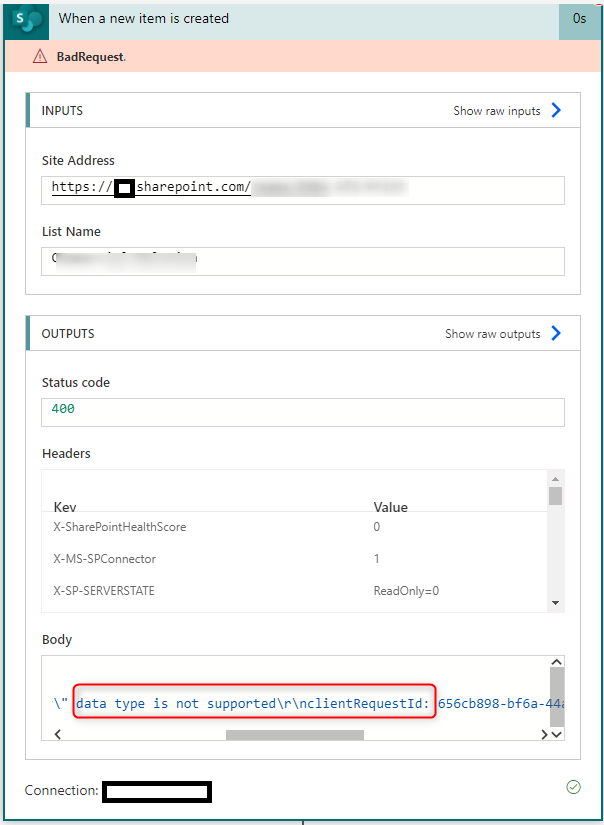Click the Body vertical scrollbar thumb
This screenshot has height=825, width=604.
click(x=557, y=697)
